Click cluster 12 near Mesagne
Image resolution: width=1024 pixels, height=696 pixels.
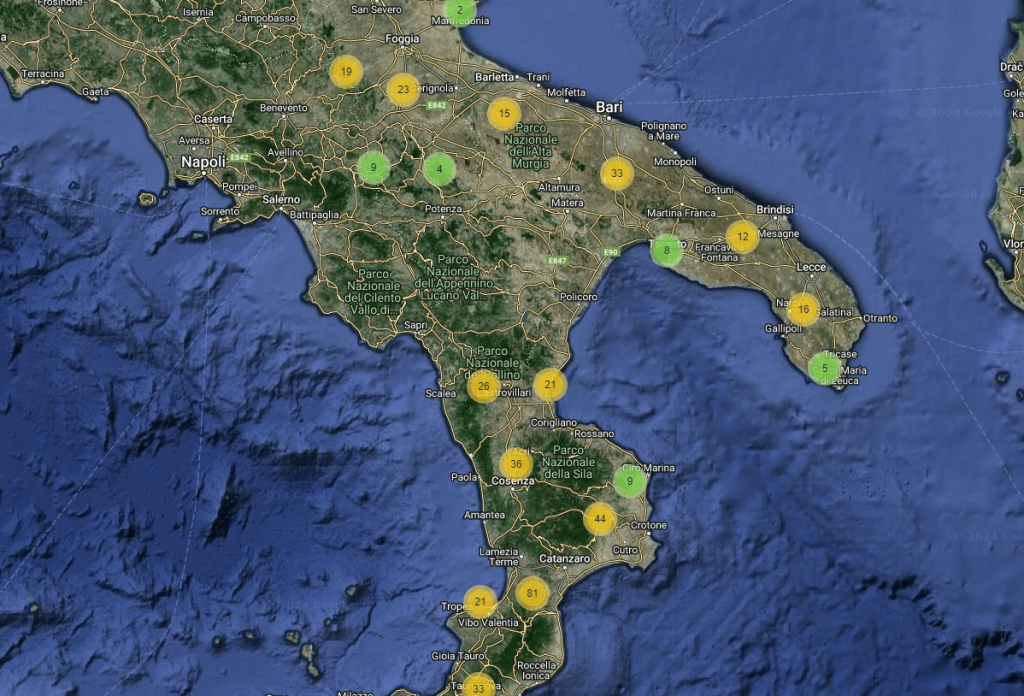point(742,237)
